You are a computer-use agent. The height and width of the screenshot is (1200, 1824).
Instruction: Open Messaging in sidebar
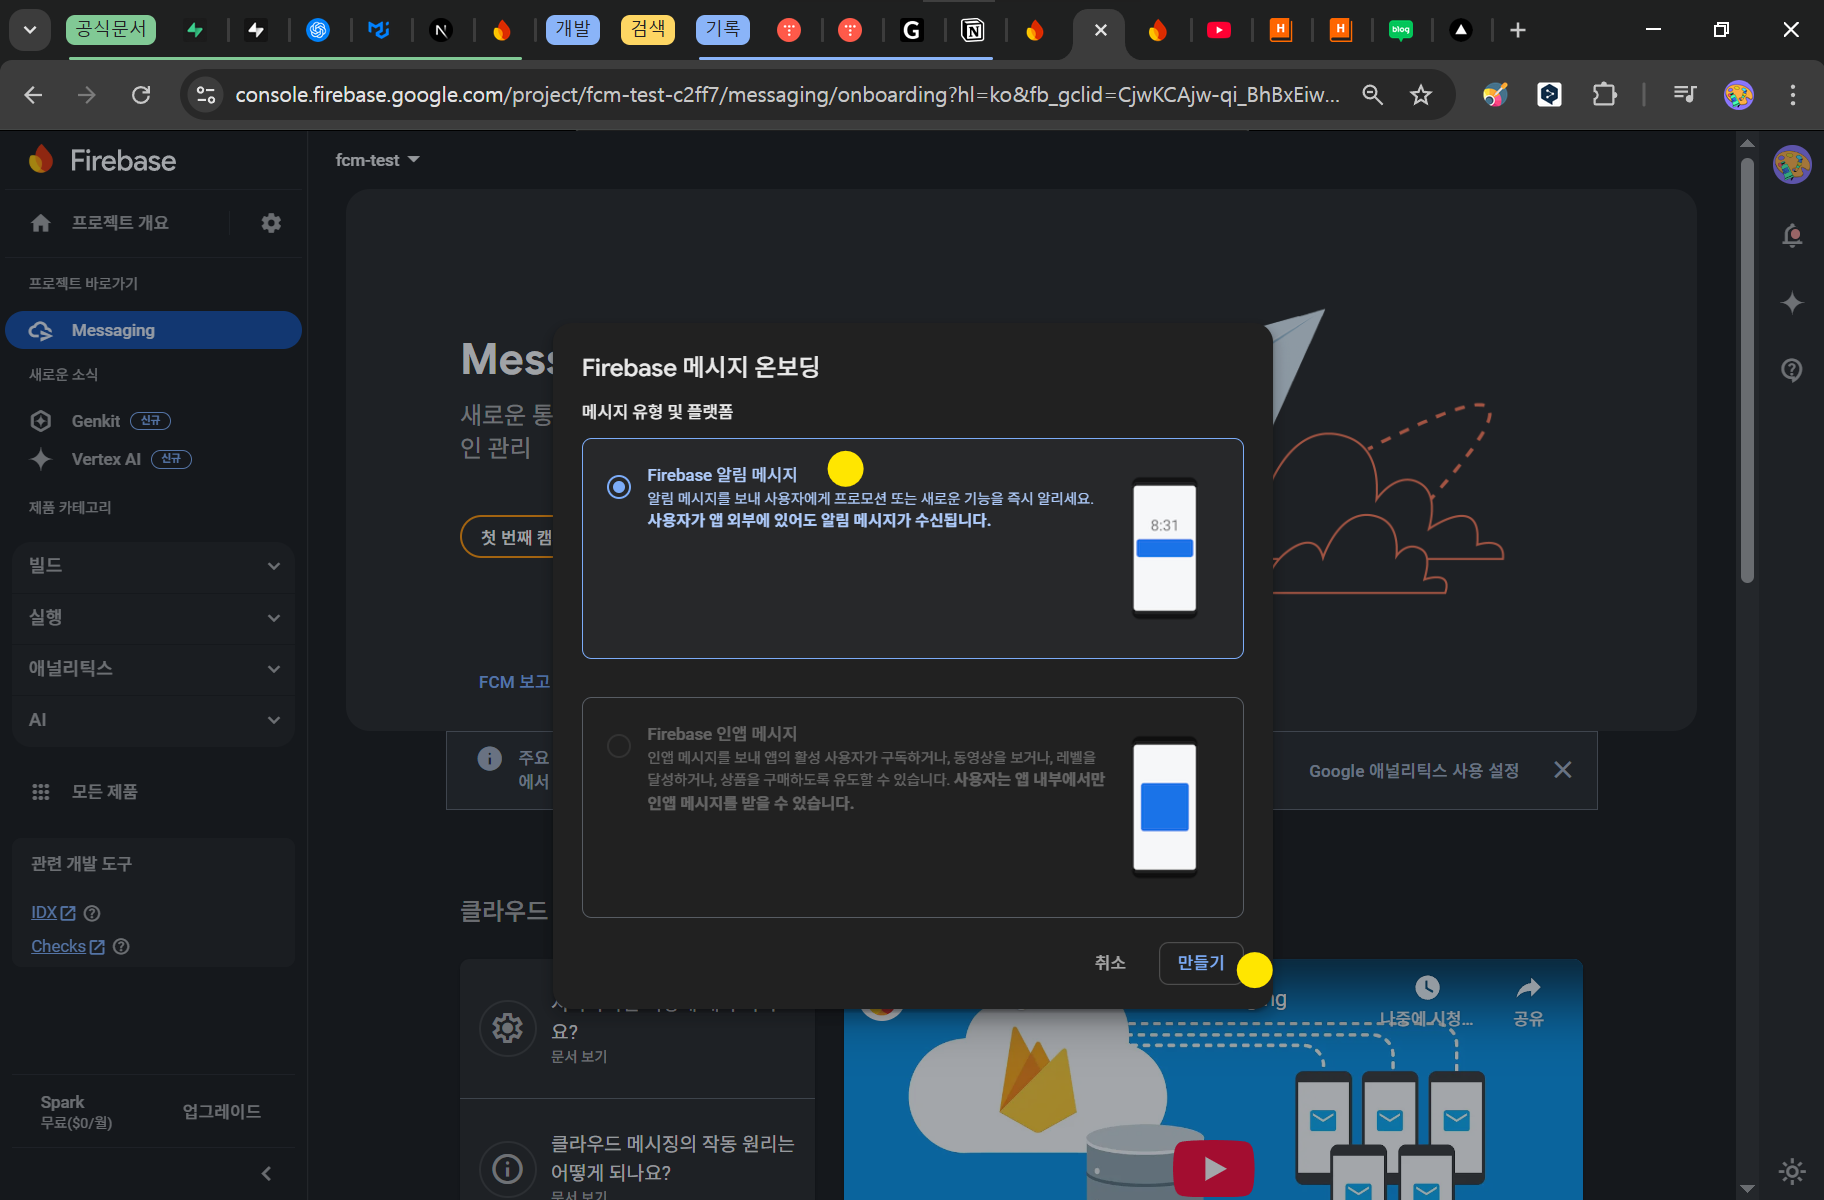(153, 330)
